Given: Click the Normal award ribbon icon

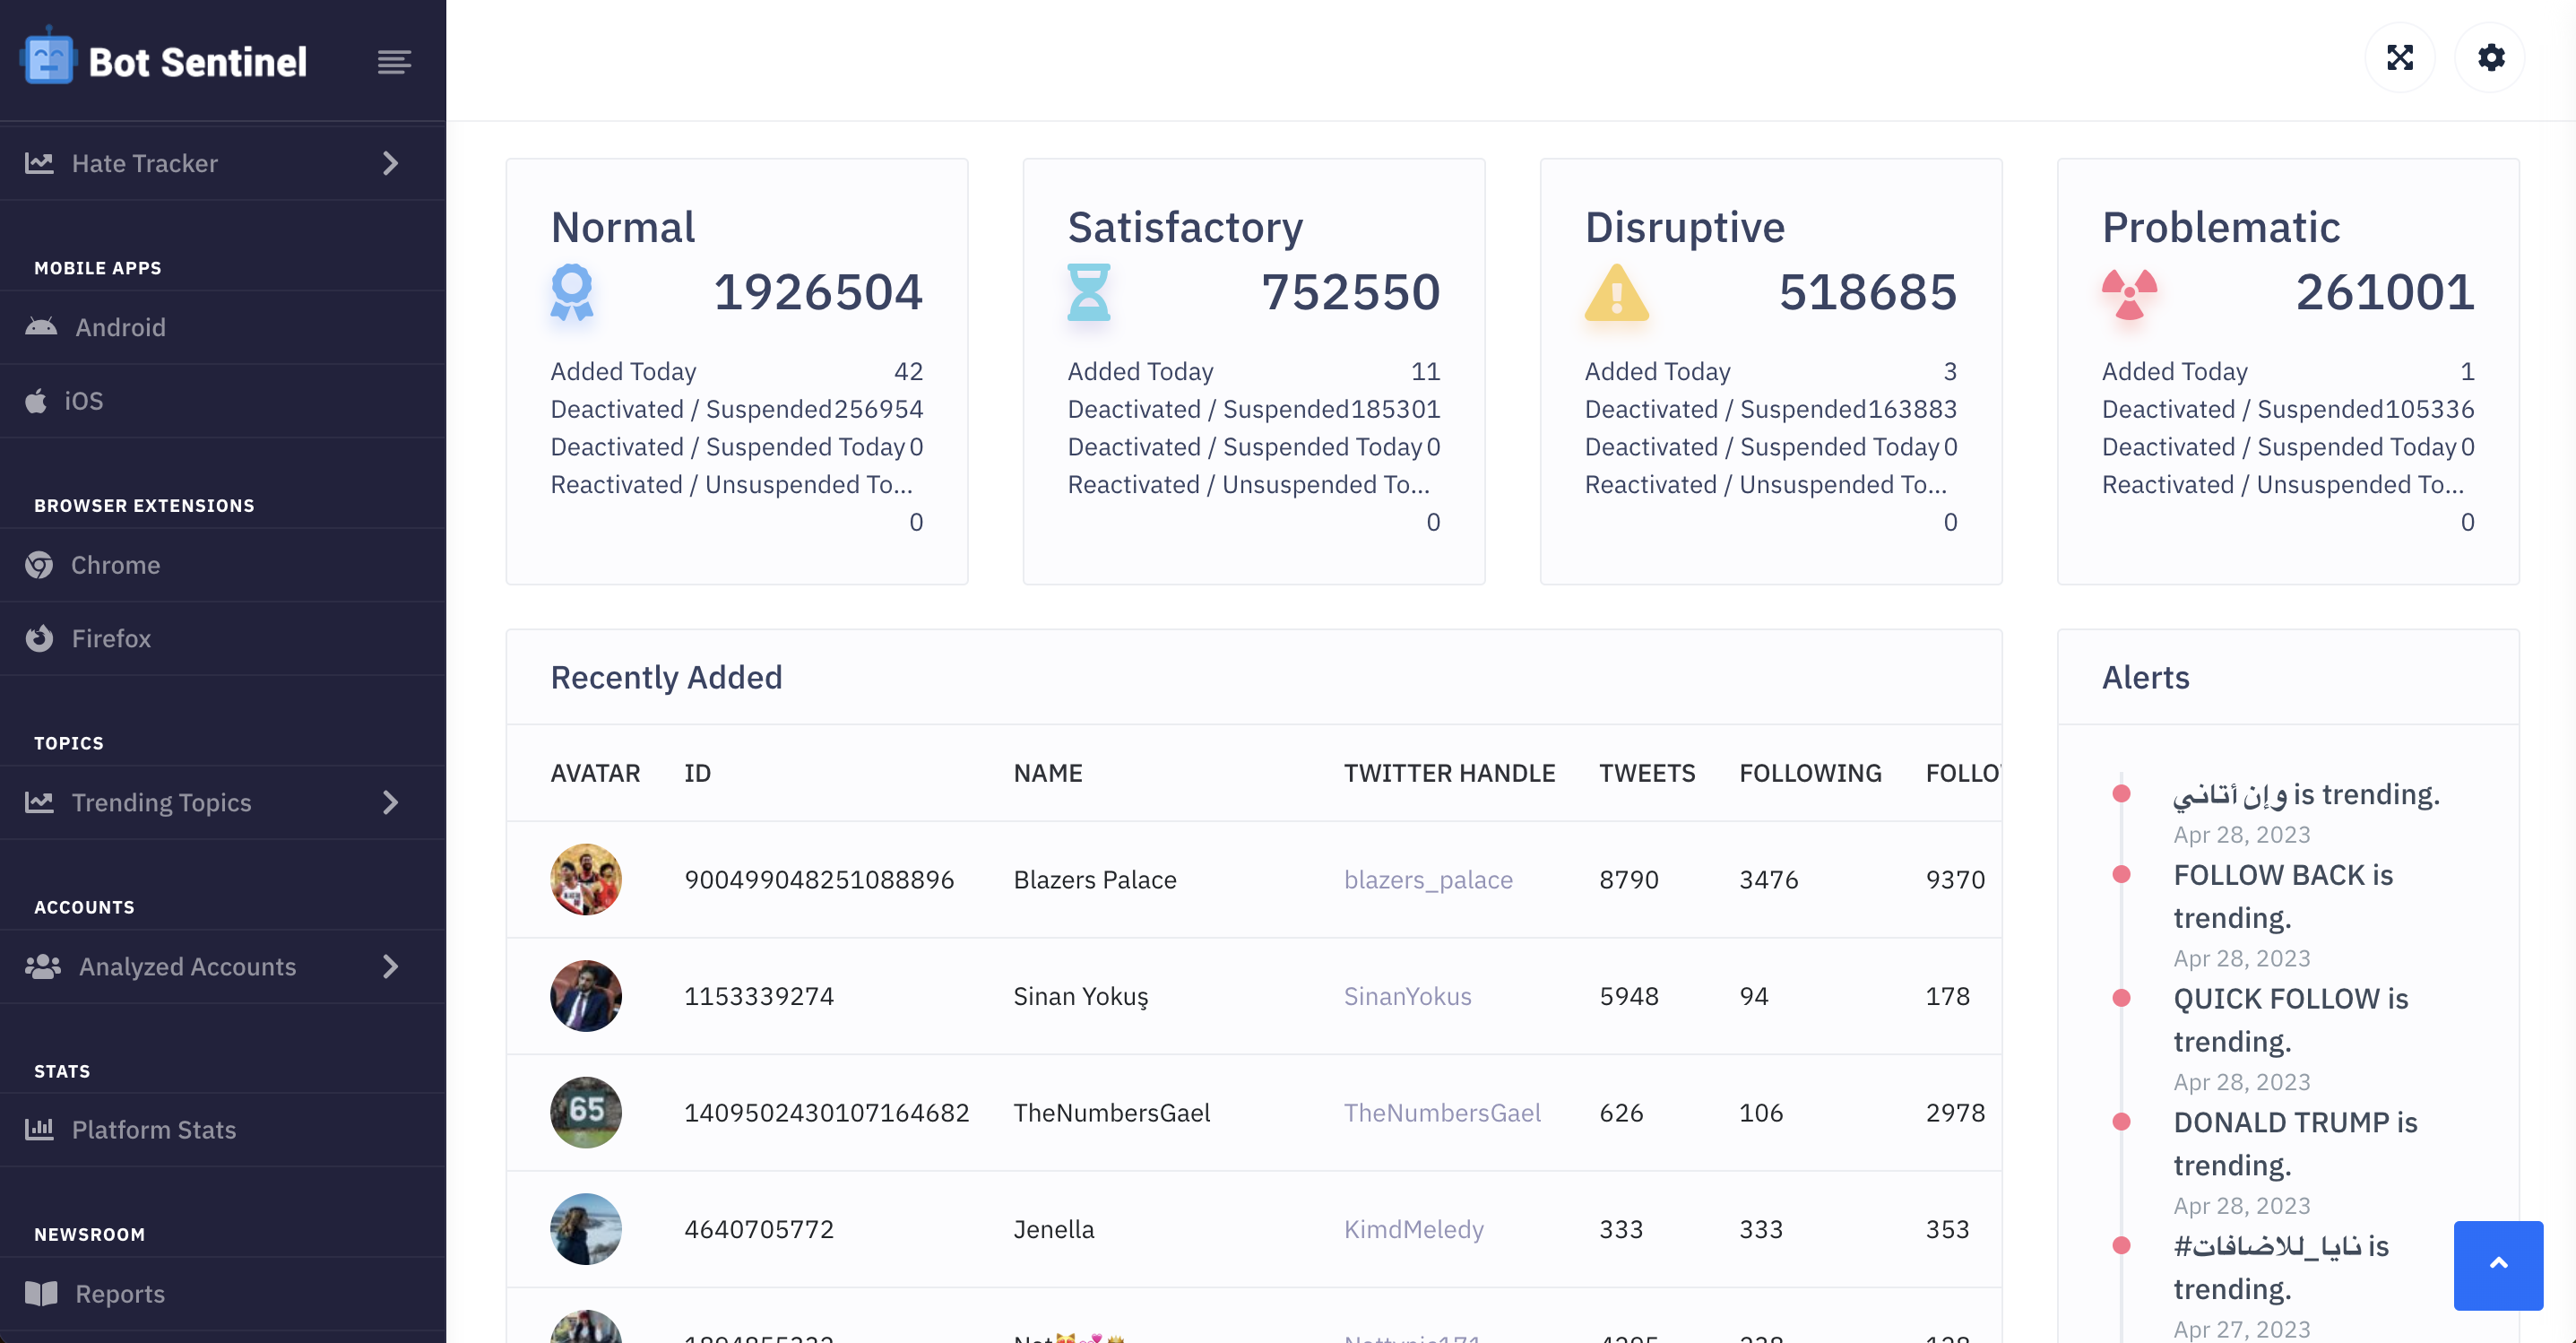Looking at the screenshot, I should tap(572, 292).
